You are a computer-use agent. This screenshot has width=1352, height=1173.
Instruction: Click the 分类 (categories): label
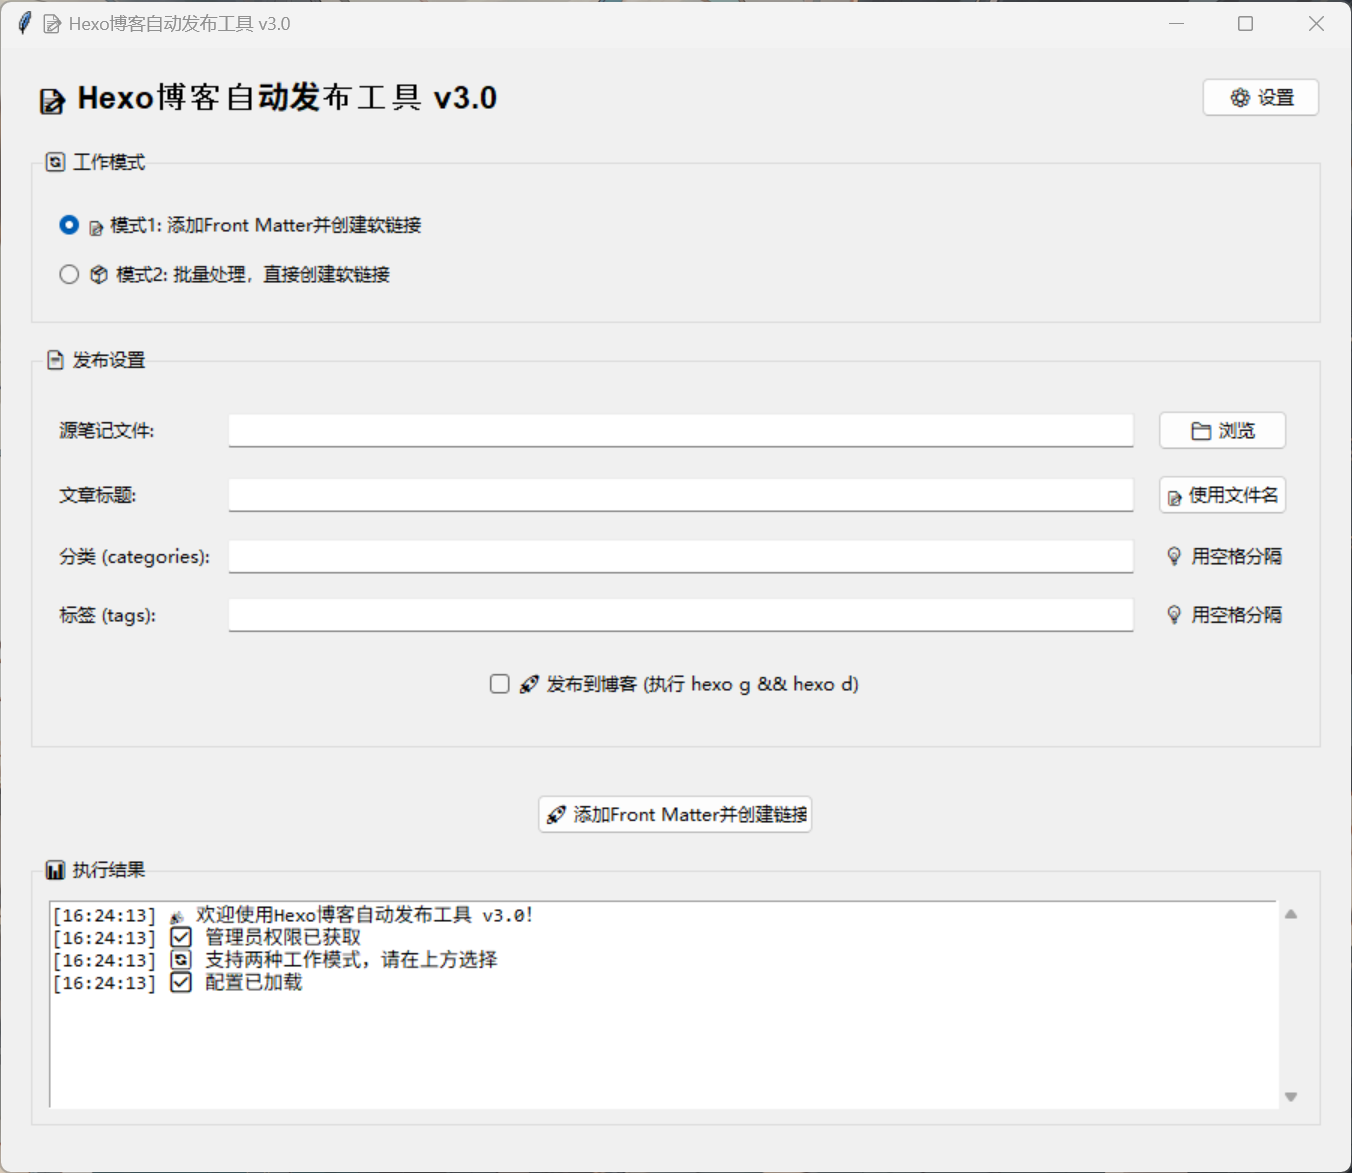[x=135, y=556]
